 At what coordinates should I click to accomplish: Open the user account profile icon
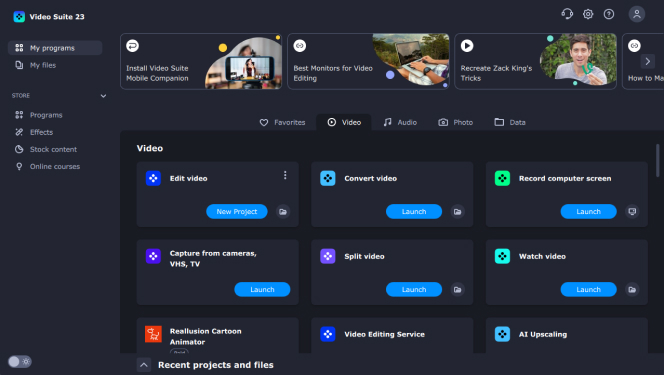[x=636, y=14]
